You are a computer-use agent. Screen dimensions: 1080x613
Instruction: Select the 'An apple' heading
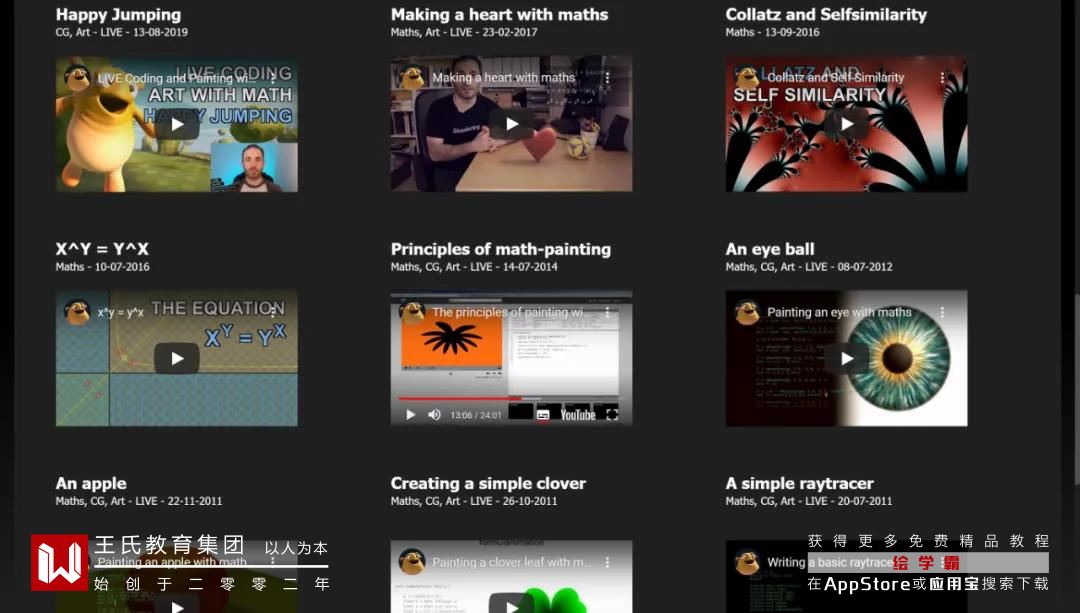tap(91, 483)
